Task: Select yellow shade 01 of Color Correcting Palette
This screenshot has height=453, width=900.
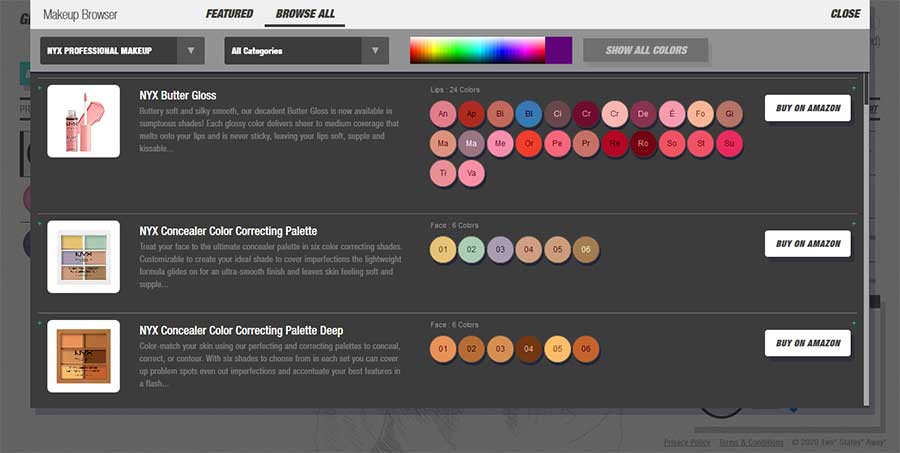Action: (443, 250)
